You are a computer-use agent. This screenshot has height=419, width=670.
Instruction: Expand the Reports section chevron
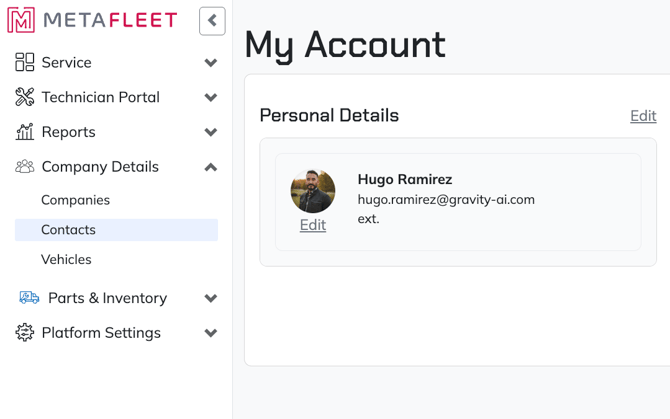pyautogui.click(x=211, y=132)
